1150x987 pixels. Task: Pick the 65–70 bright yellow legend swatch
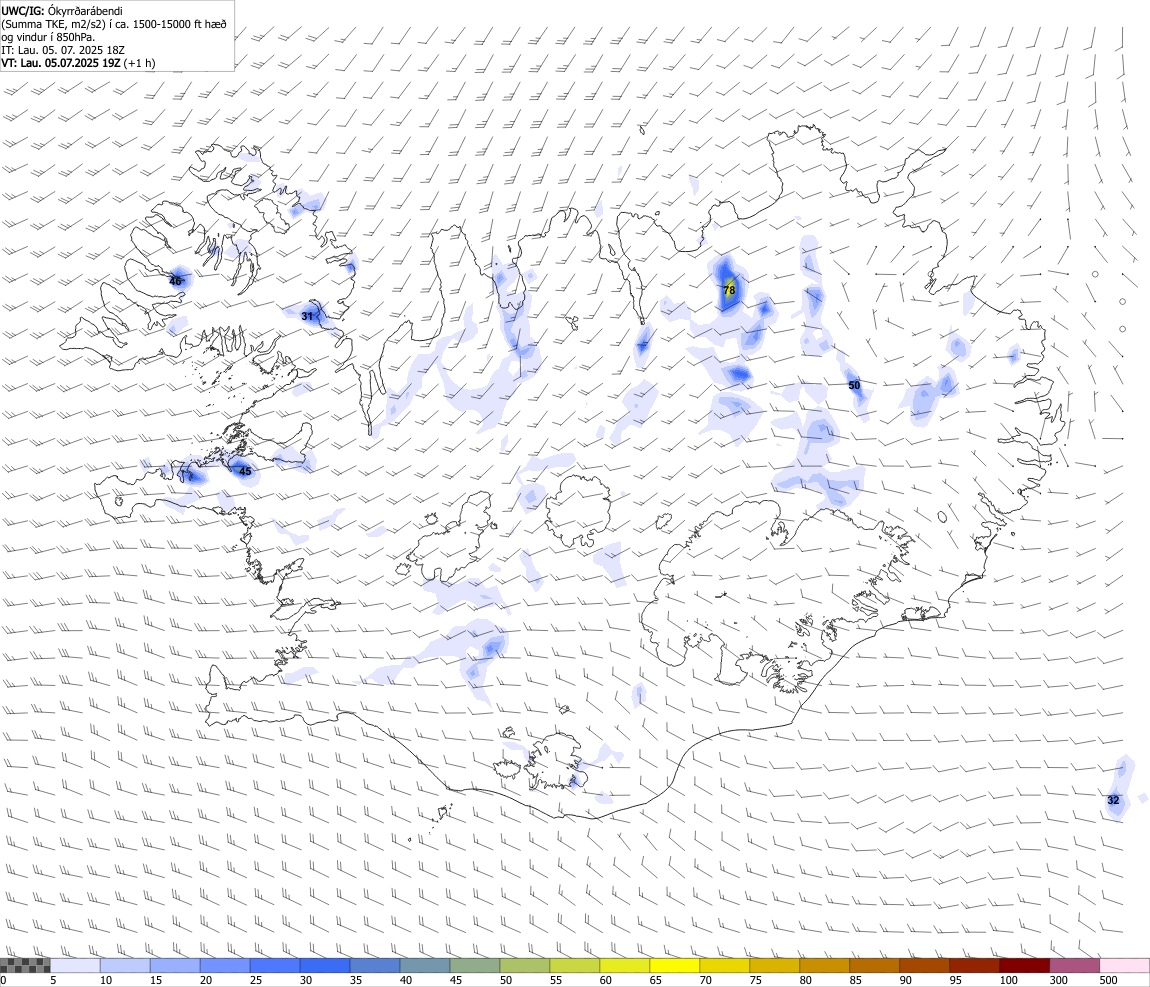coord(674,965)
